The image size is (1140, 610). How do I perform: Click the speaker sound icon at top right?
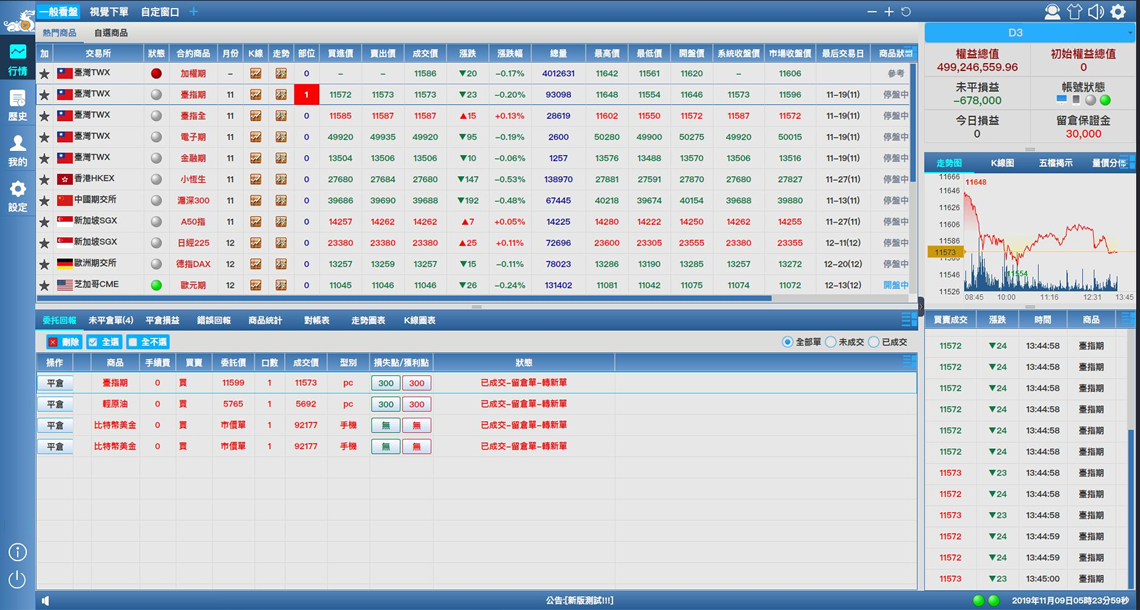pyautogui.click(x=1096, y=12)
